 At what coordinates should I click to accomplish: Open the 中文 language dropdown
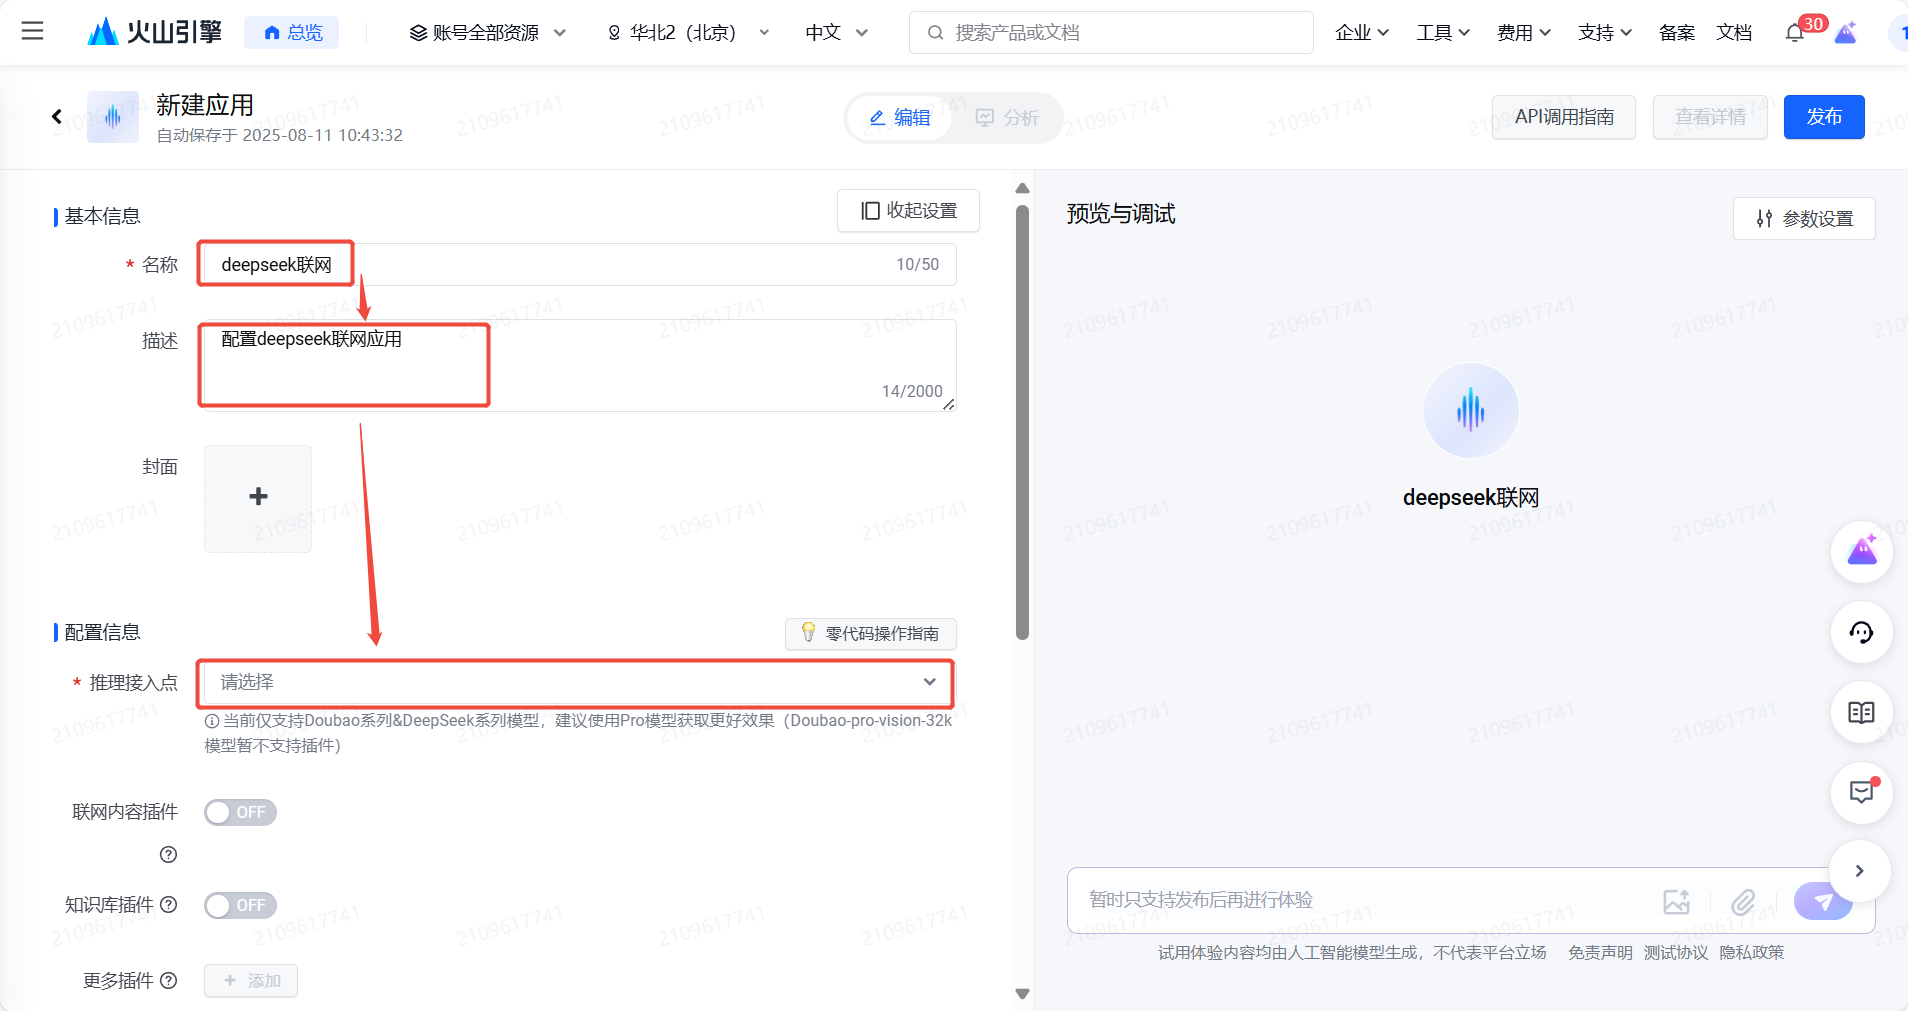pyautogui.click(x=836, y=33)
